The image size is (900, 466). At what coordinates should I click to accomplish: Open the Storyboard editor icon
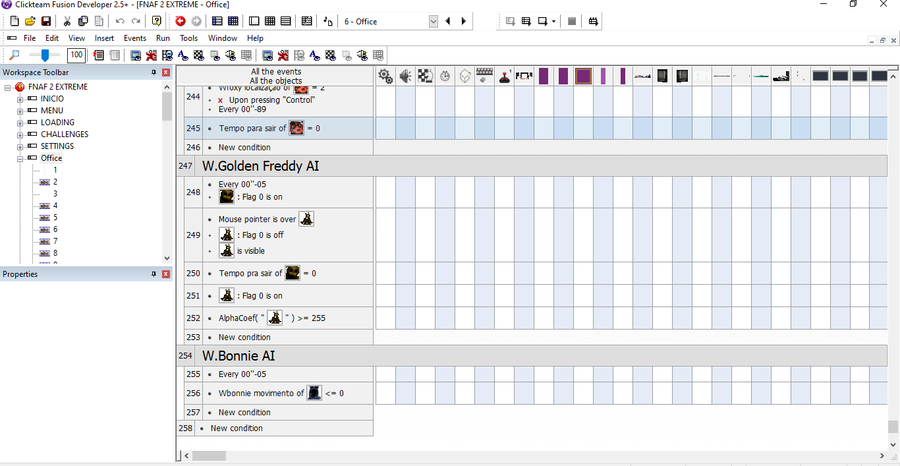[x=217, y=21]
